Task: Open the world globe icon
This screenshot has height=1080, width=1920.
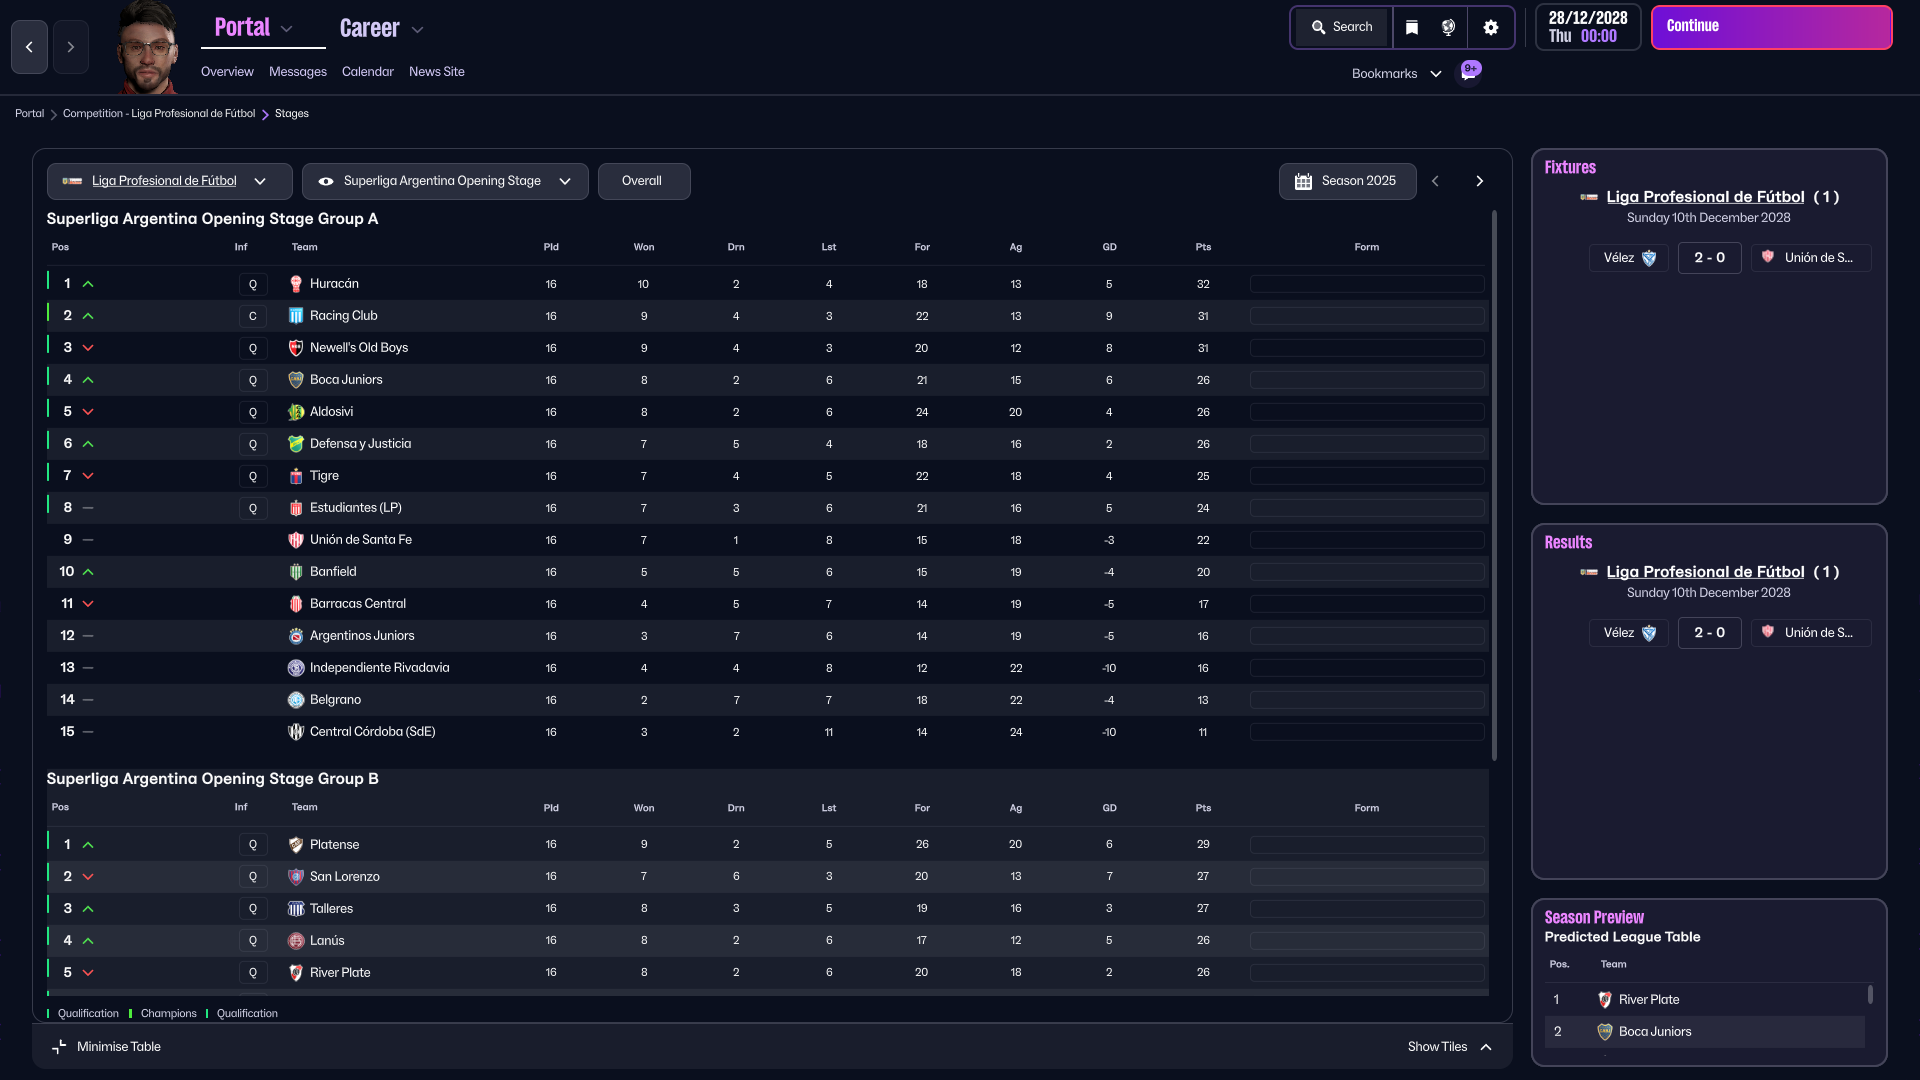Action: (1448, 27)
